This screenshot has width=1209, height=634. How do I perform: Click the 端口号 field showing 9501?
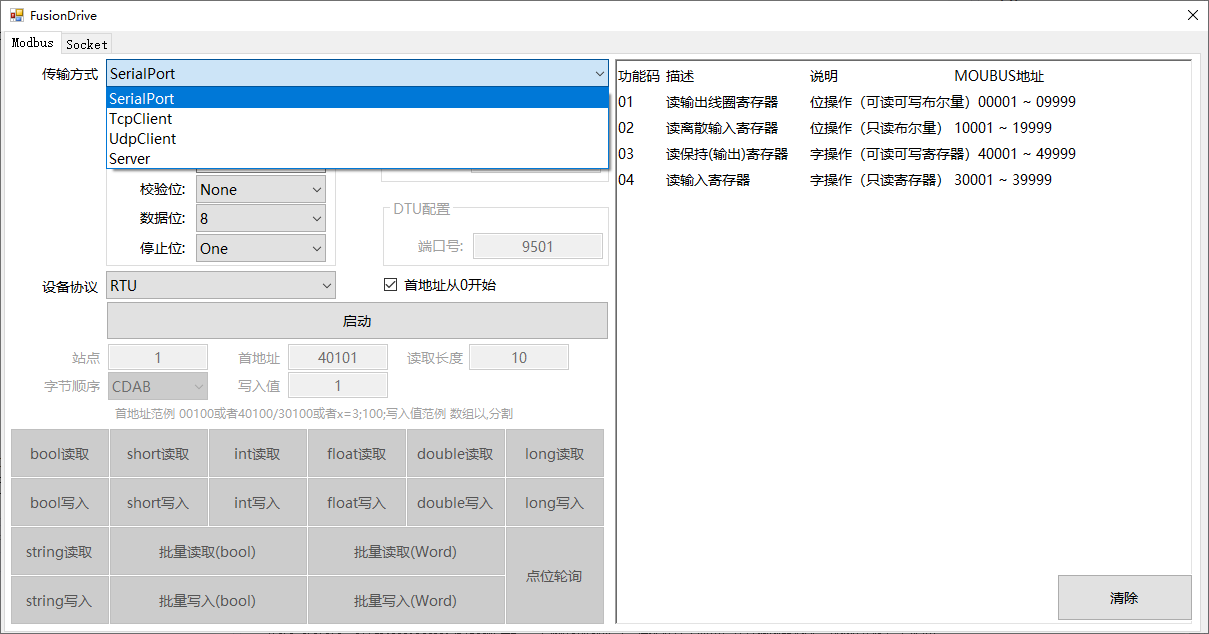pyautogui.click(x=538, y=246)
